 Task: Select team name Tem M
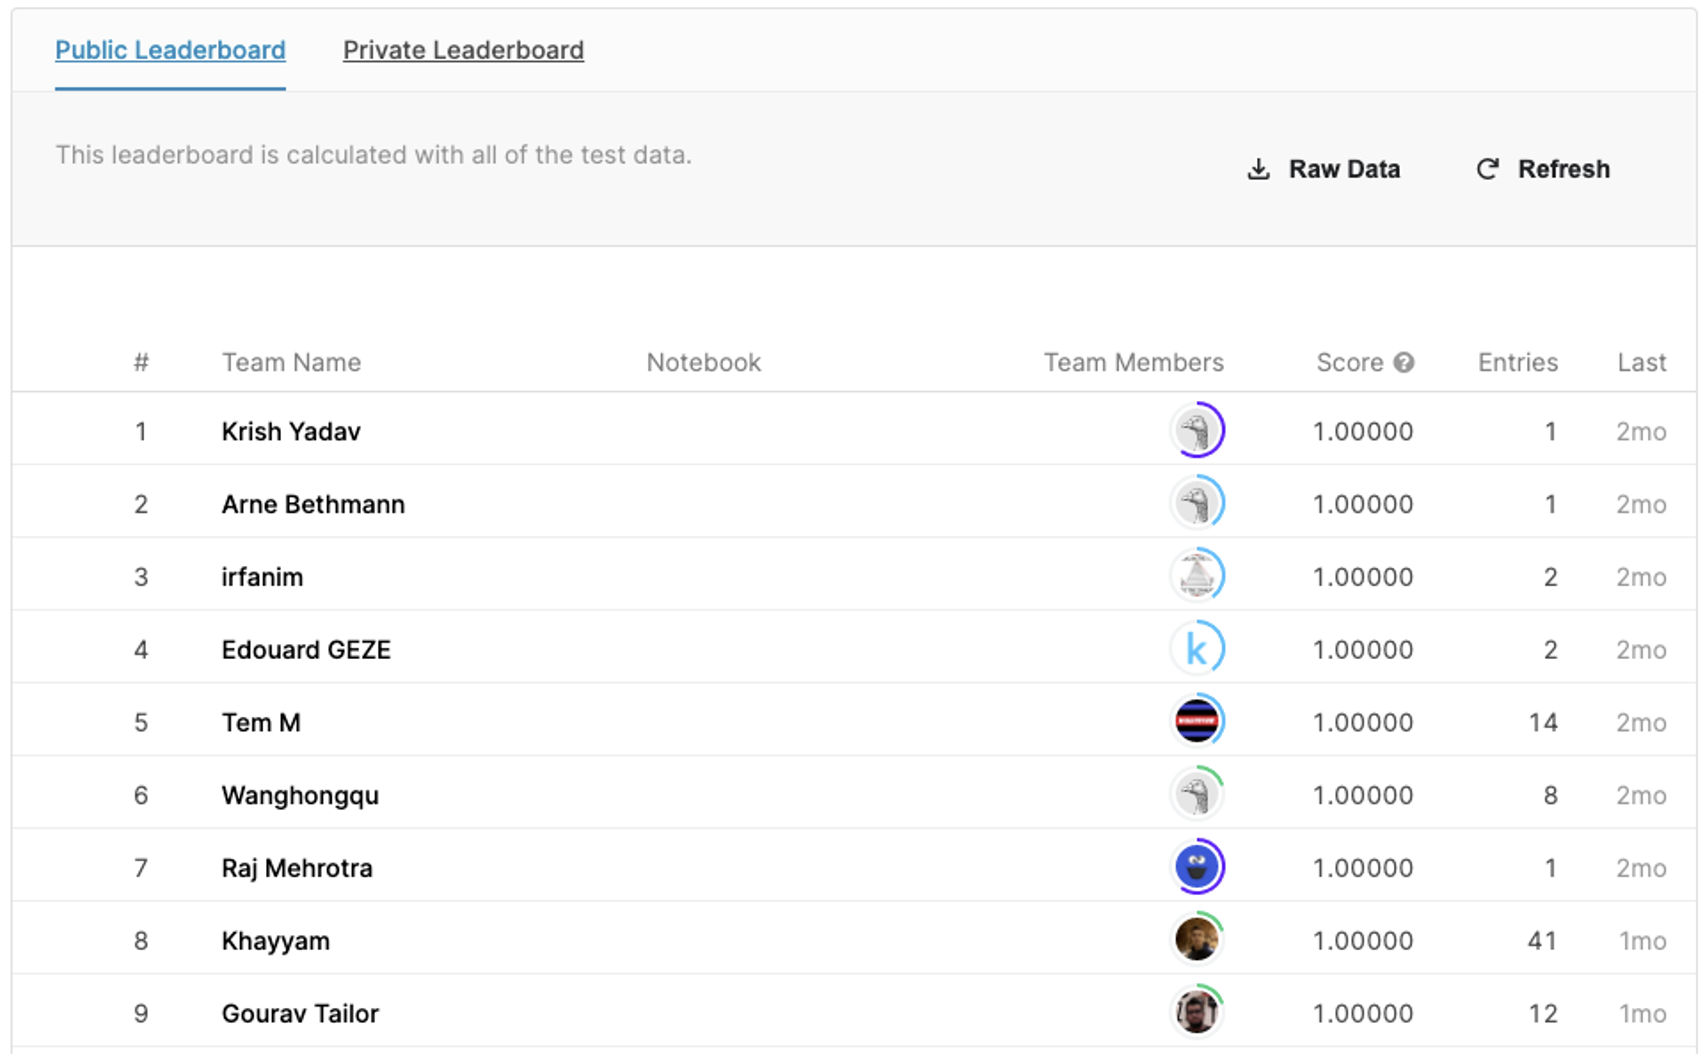tap(261, 722)
